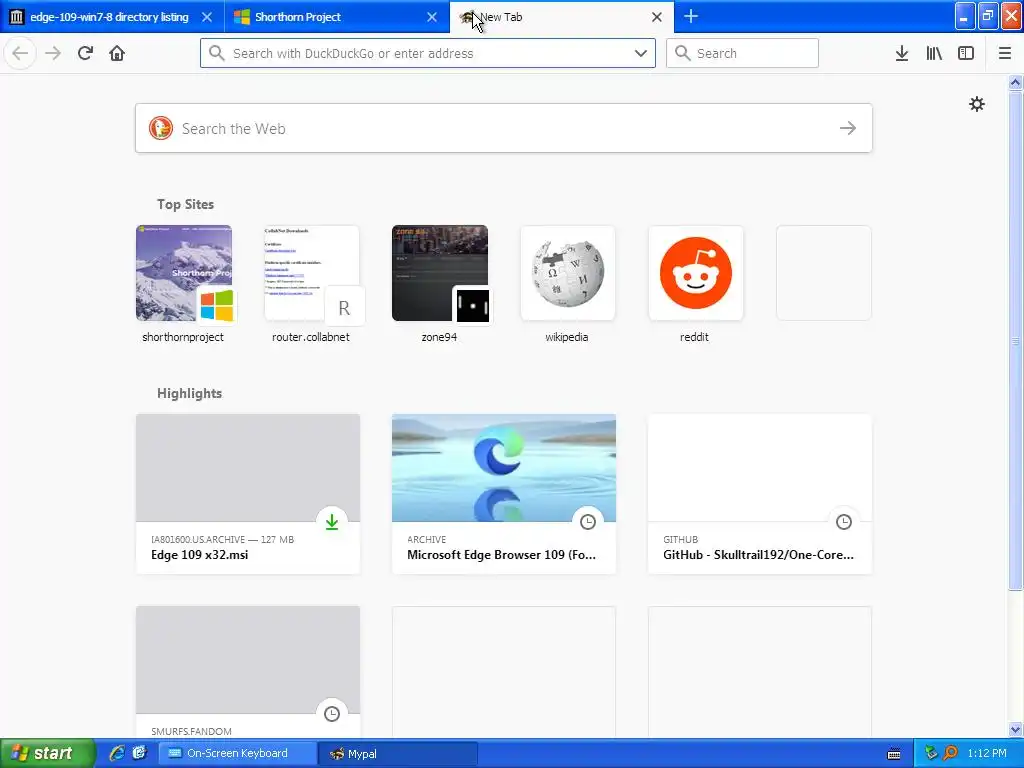Close the edge-109-win7-8 directory listing tab

[x=207, y=17]
